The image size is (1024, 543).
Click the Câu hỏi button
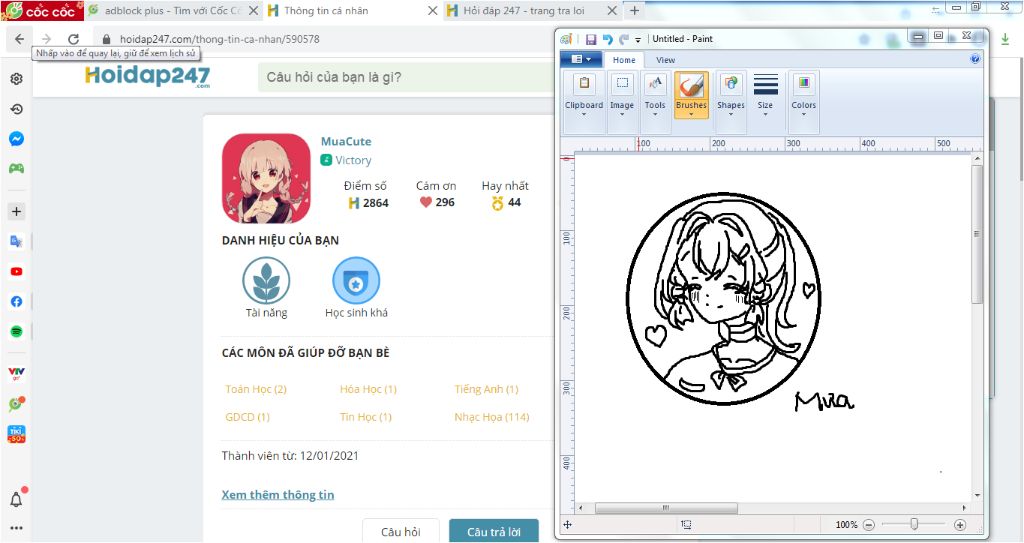[x=400, y=531]
